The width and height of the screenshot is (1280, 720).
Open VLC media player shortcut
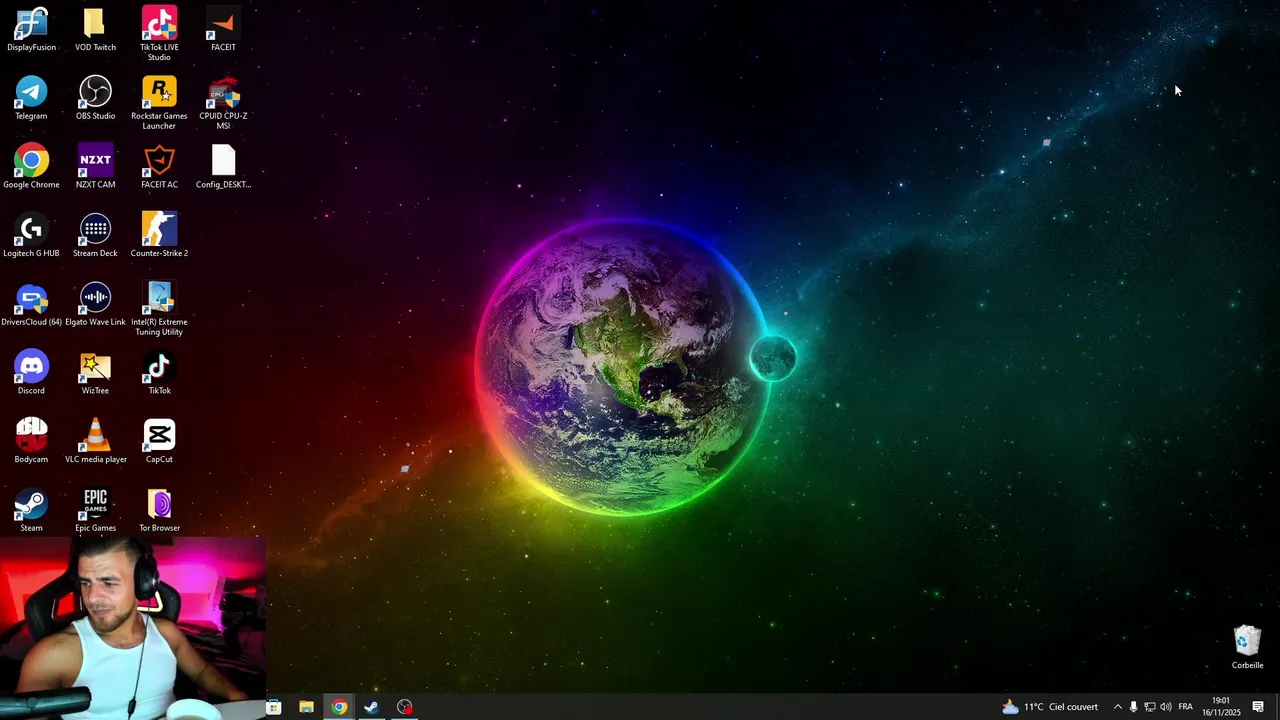[x=95, y=442]
